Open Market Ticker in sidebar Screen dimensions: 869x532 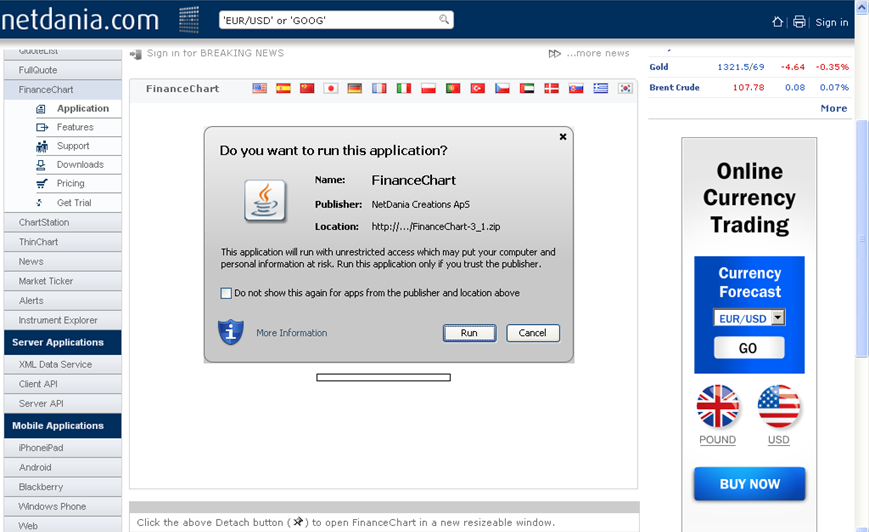tap(63, 281)
